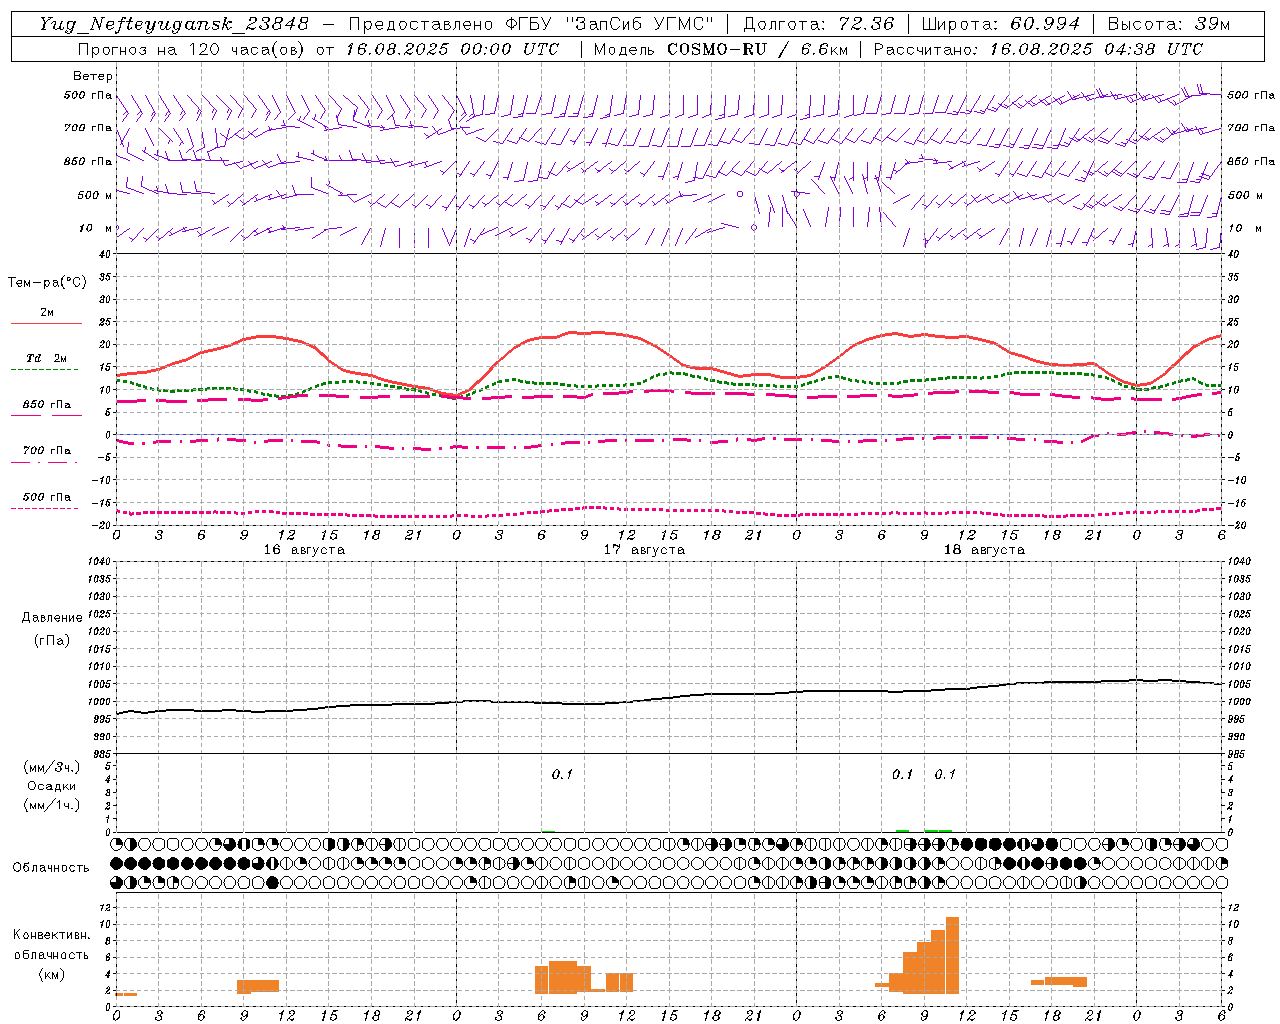Click the station title Yug_Nefteyugansk_23848
Image resolution: width=1280 pixels, height=1024 pixels.
click(174, 24)
